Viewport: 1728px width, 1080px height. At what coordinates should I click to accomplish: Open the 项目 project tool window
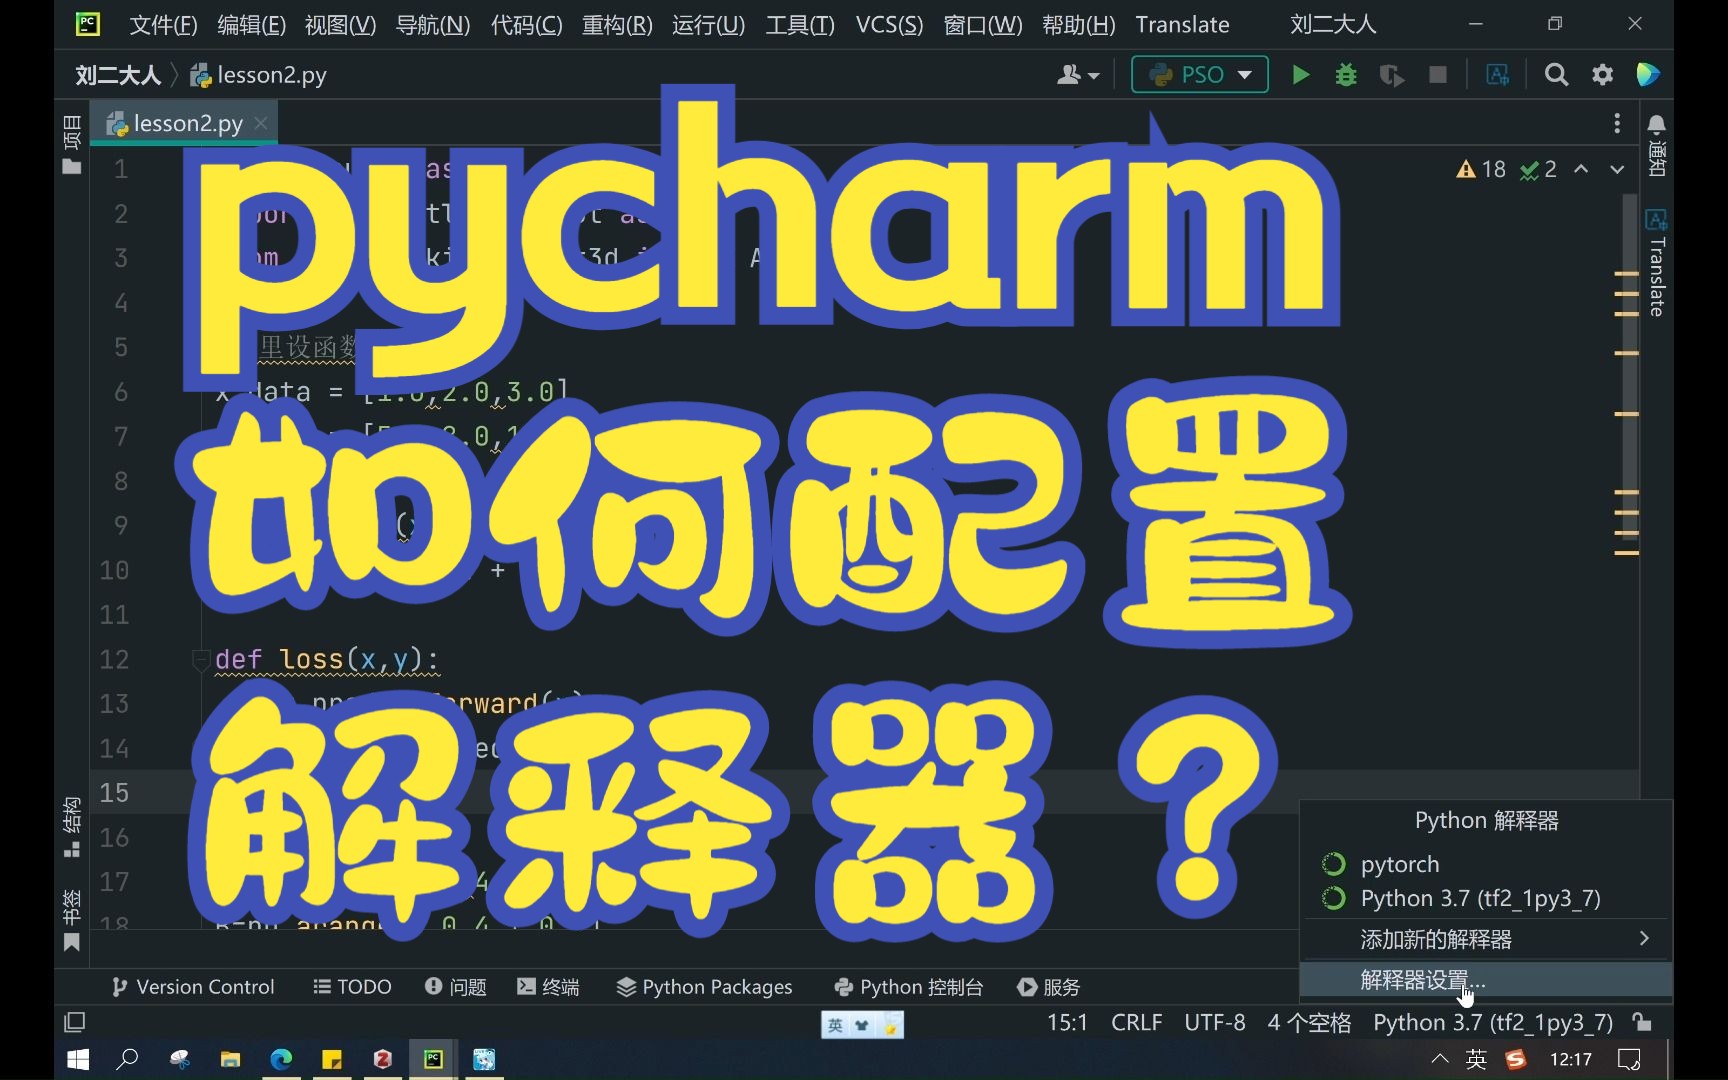coord(72,145)
